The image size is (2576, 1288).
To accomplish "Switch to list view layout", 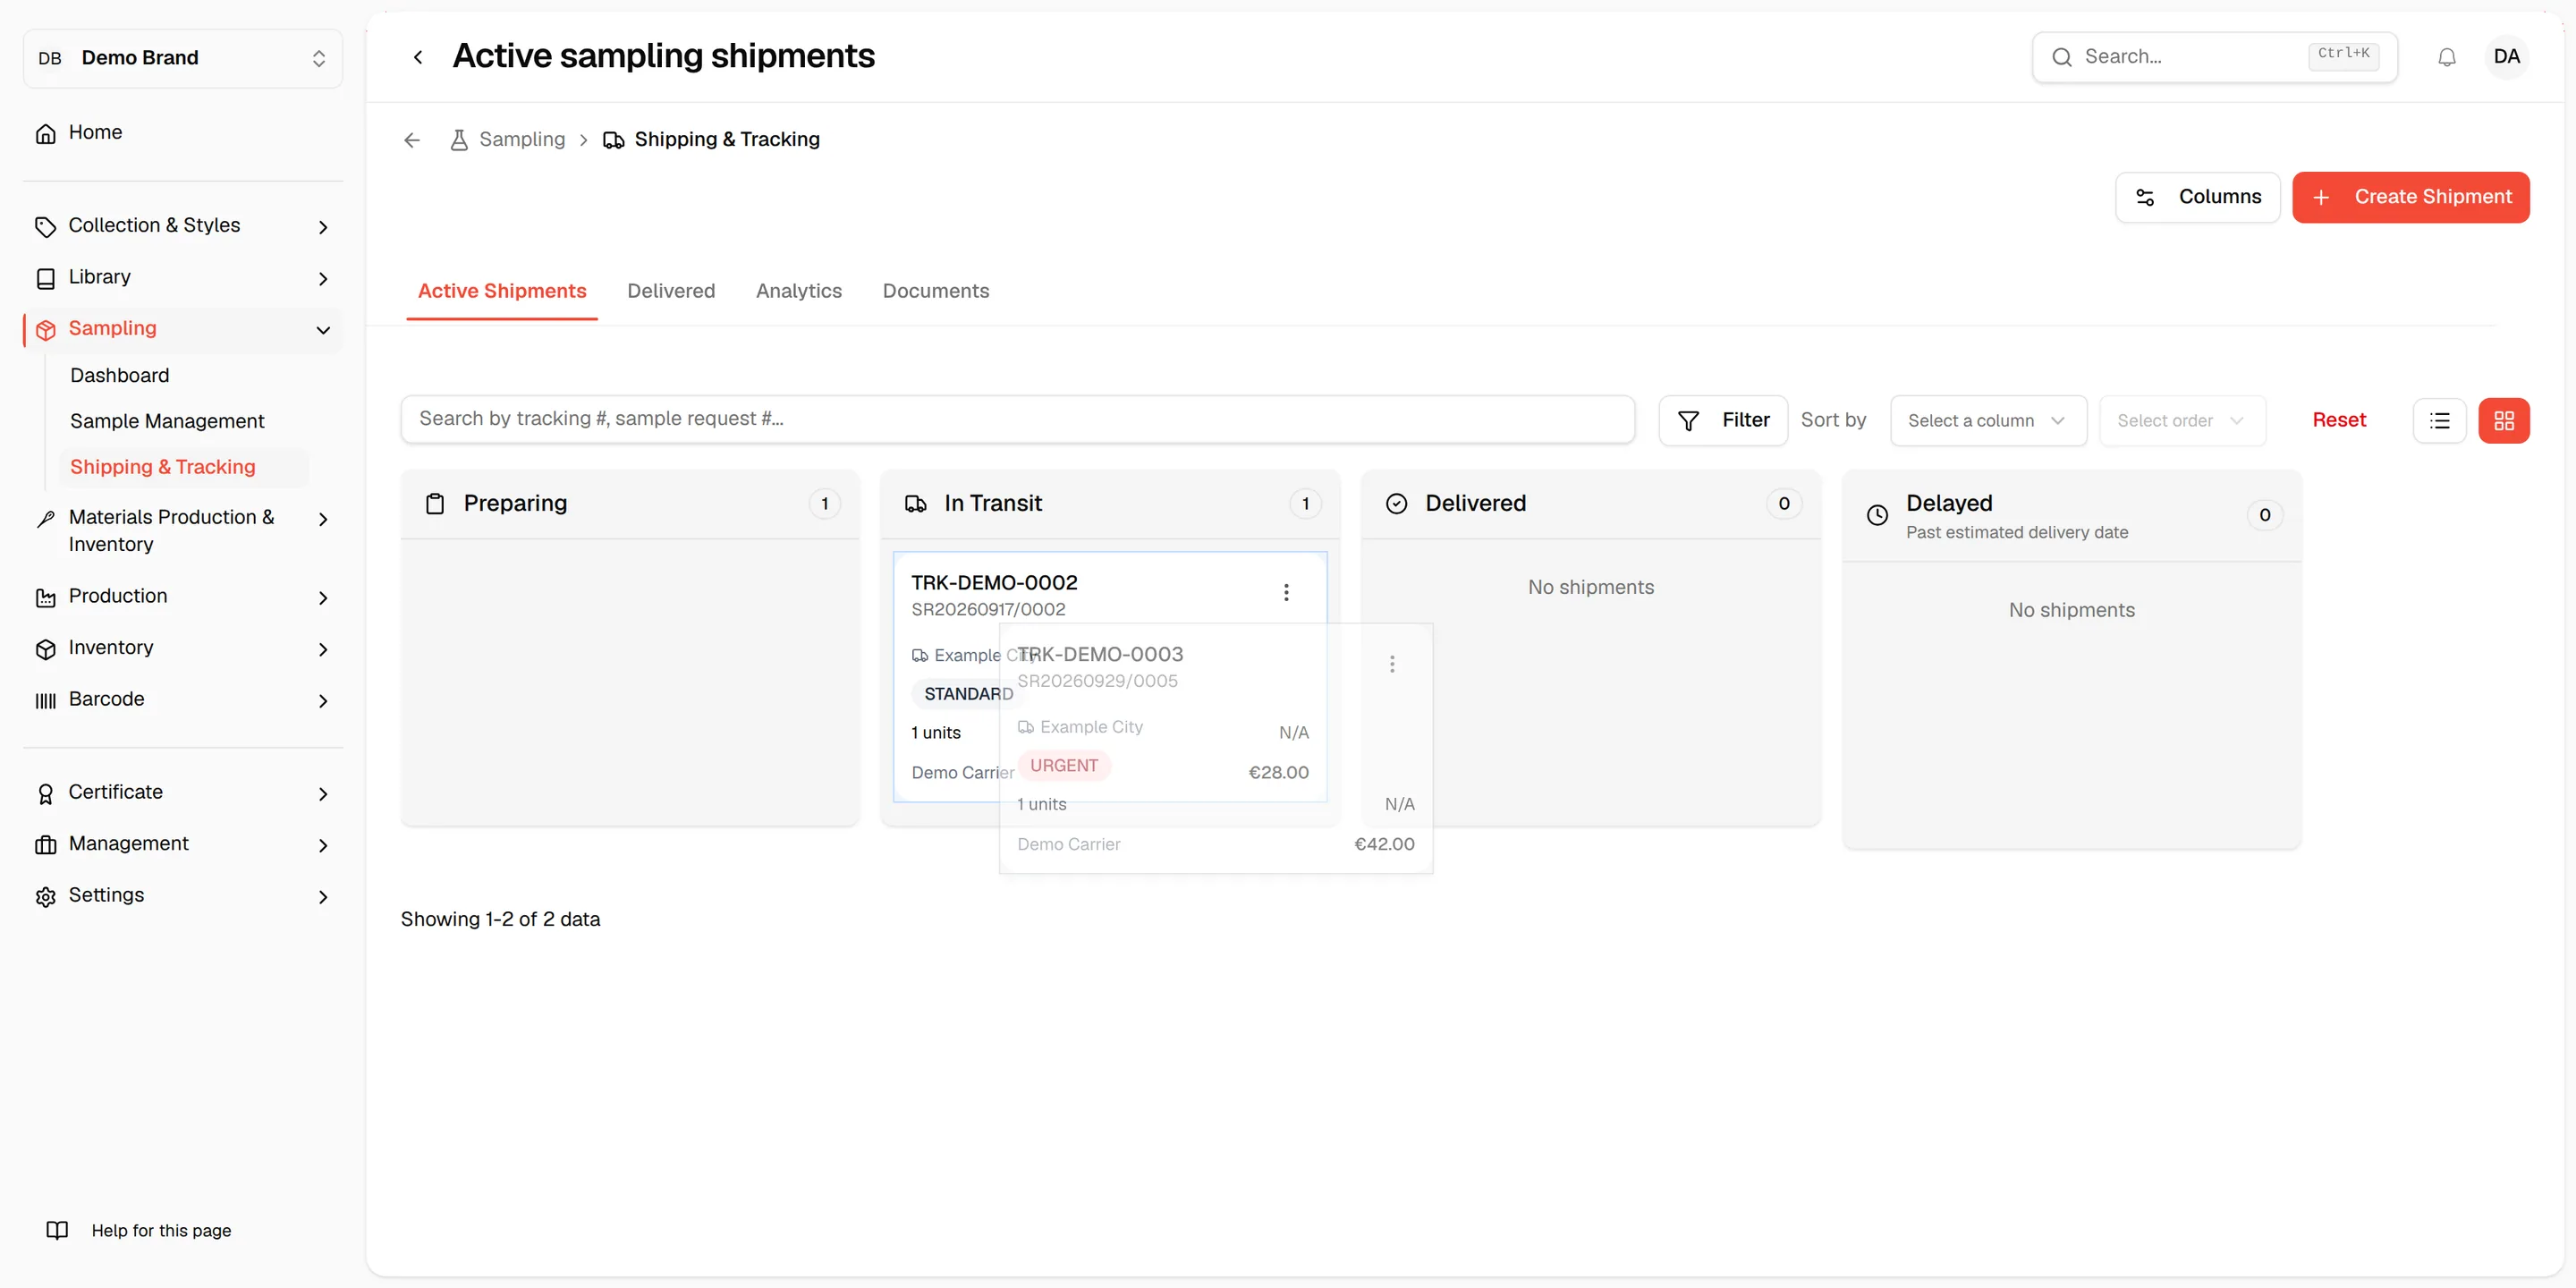I will 2439,421.
